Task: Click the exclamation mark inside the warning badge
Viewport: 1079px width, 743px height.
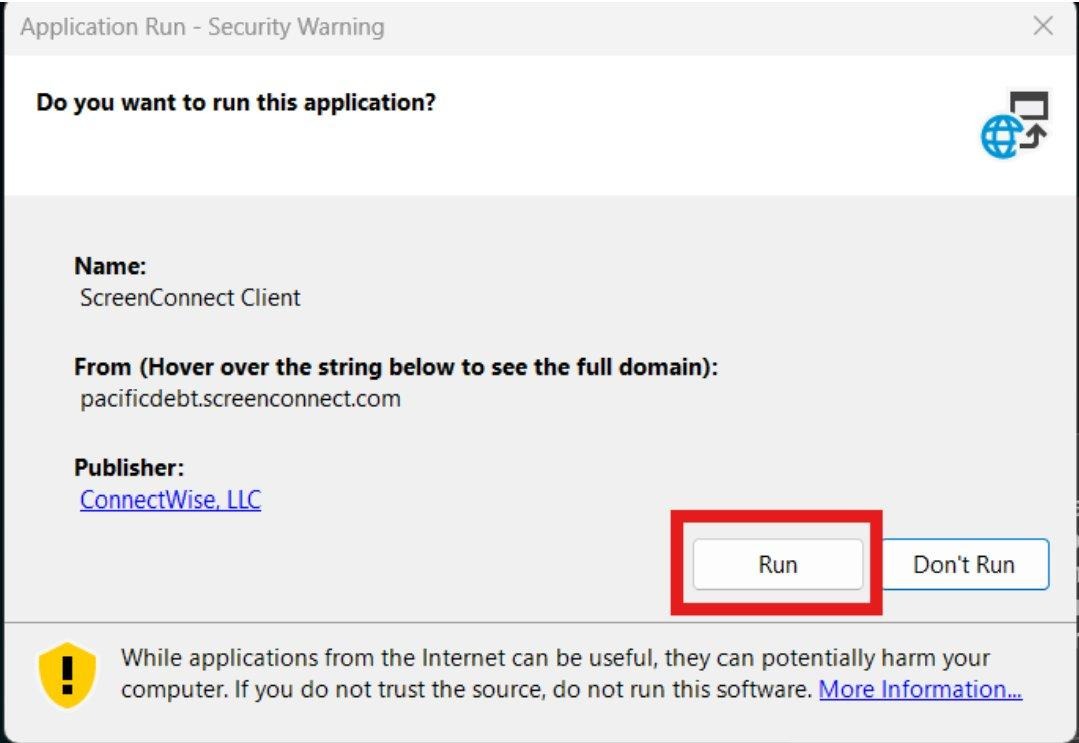Action: pos(65,673)
